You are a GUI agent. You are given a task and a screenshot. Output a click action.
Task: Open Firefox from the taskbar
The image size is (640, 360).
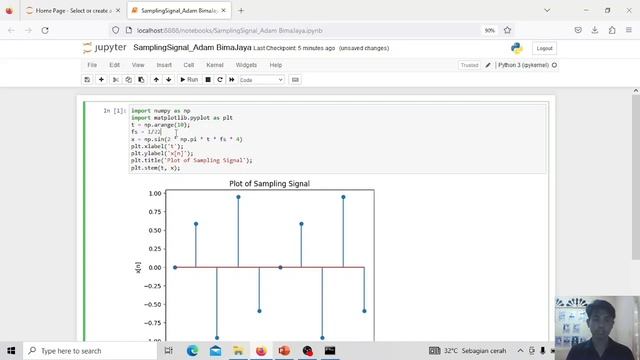coord(261,351)
